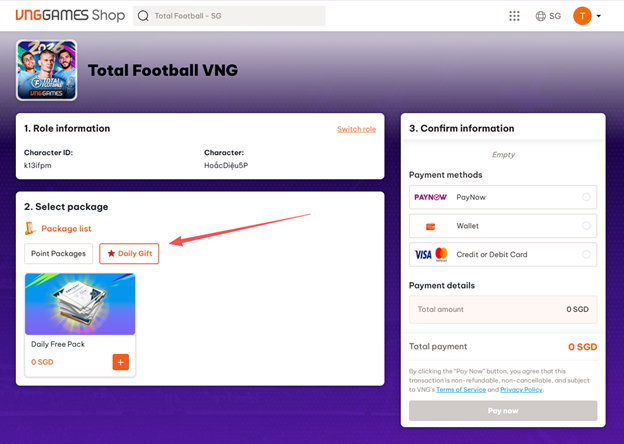
Task: Select PayNow payment radio button
Action: point(586,197)
